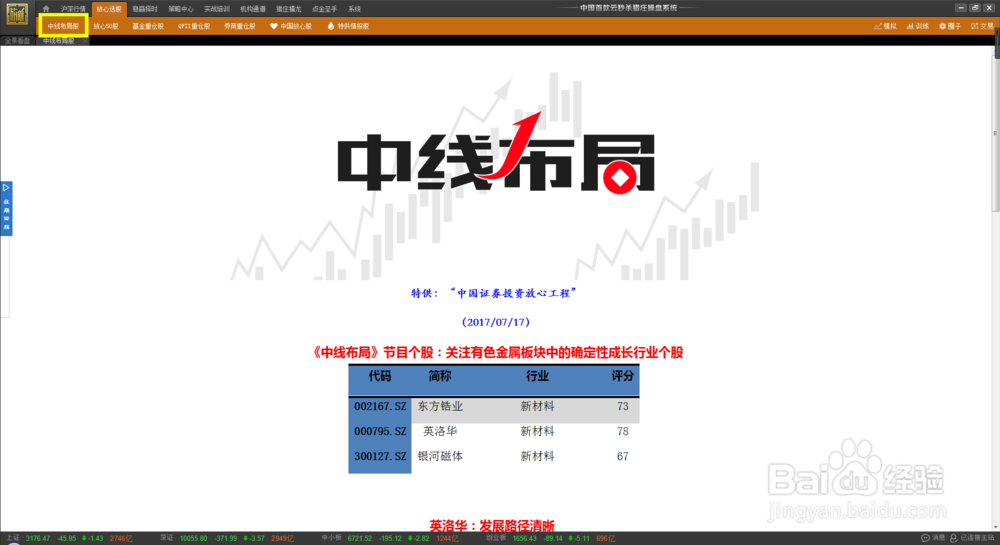
Task: Click stock code 002167.SZ in table
Action: pyautogui.click(x=380, y=407)
